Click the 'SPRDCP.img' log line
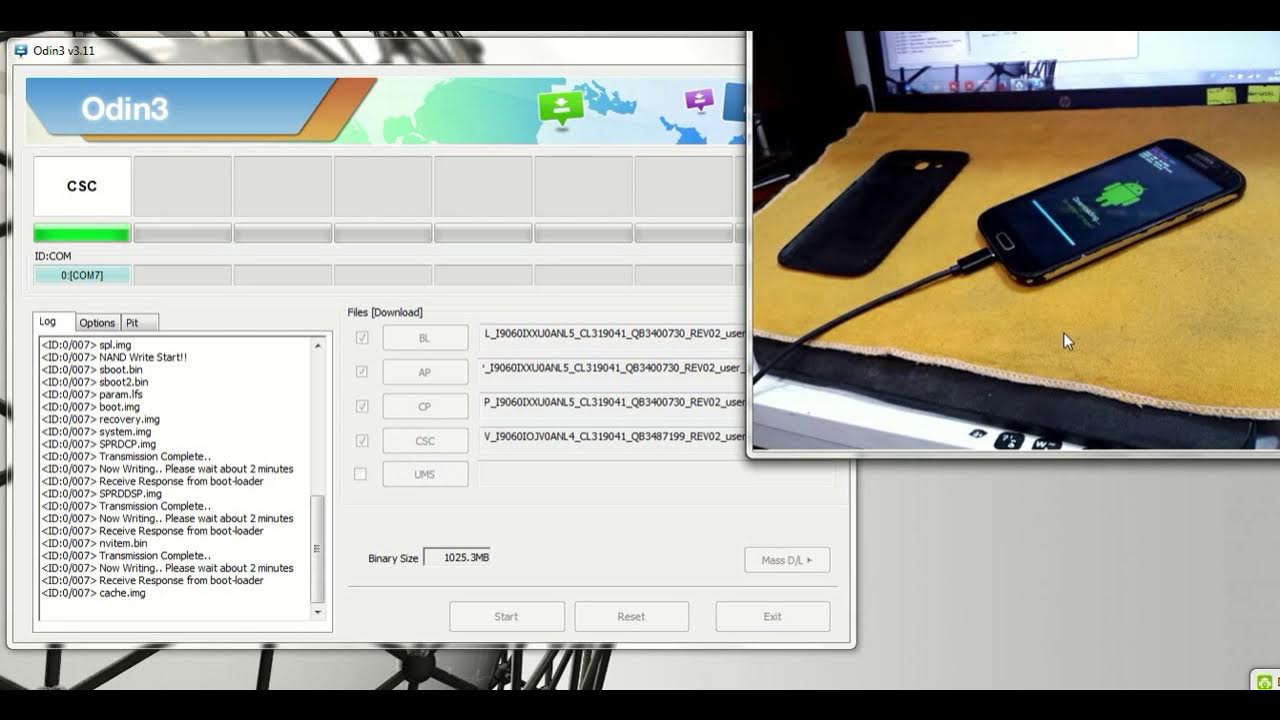The height and width of the screenshot is (720, 1280). pyautogui.click(x=98, y=444)
